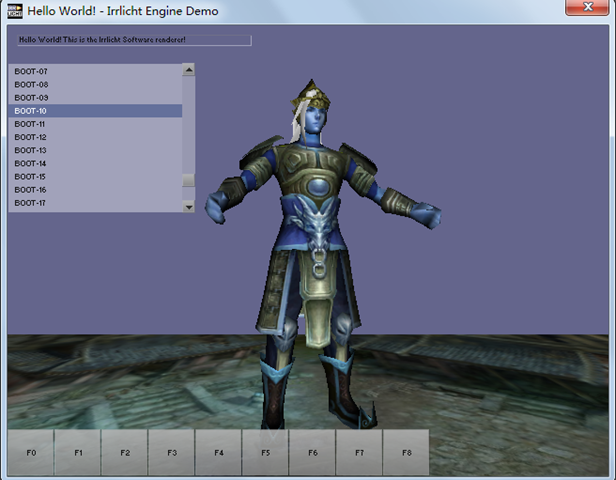
Task: Click the highlighted BOOT-10 item
Action: (95, 111)
